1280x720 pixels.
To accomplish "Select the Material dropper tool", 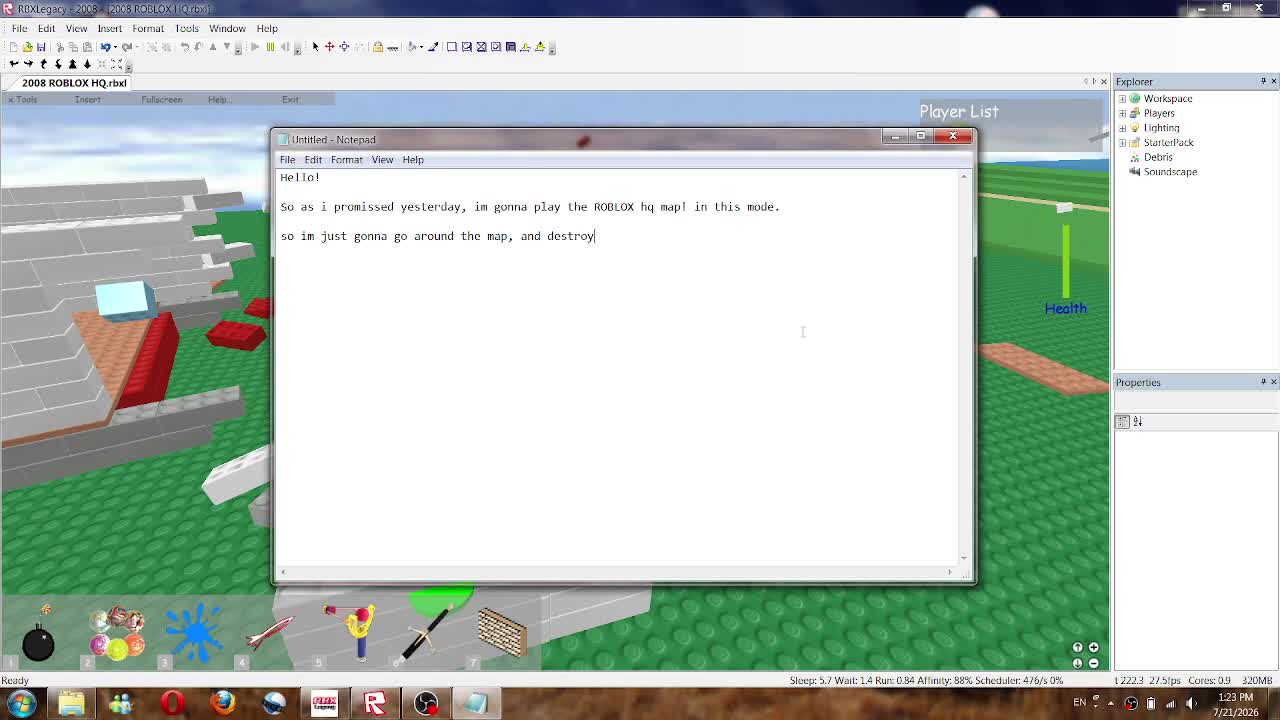I will coord(433,47).
